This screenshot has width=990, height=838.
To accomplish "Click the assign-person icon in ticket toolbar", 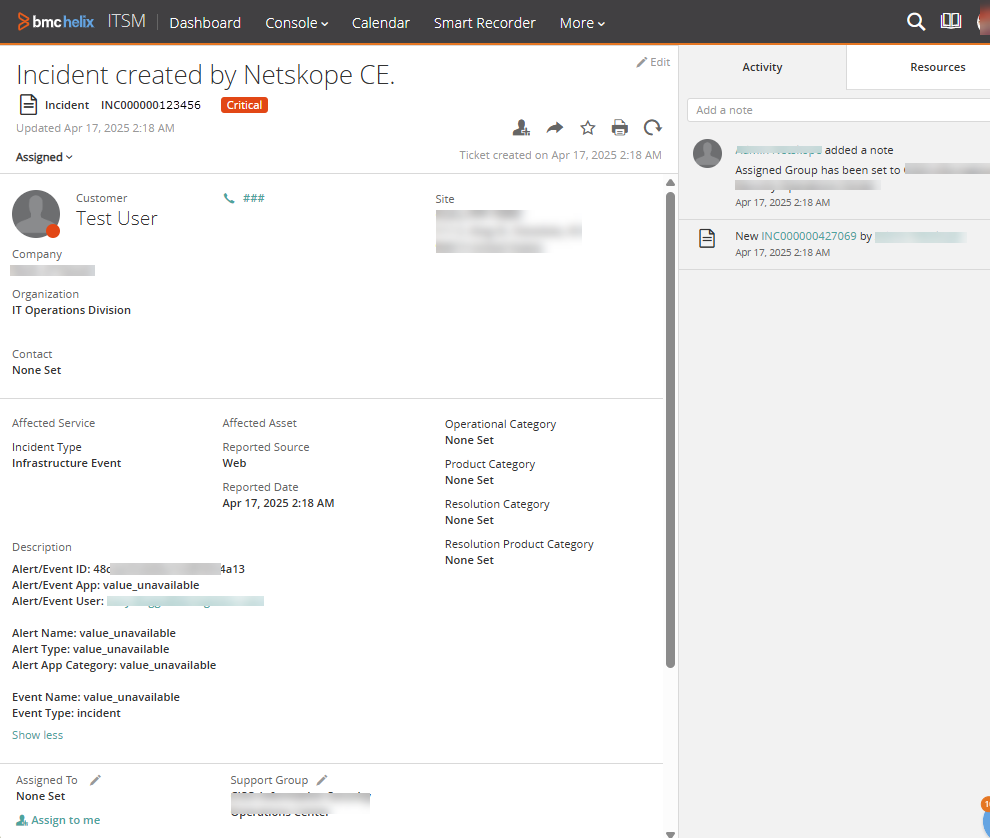I will pyautogui.click(x=521, y=128).
